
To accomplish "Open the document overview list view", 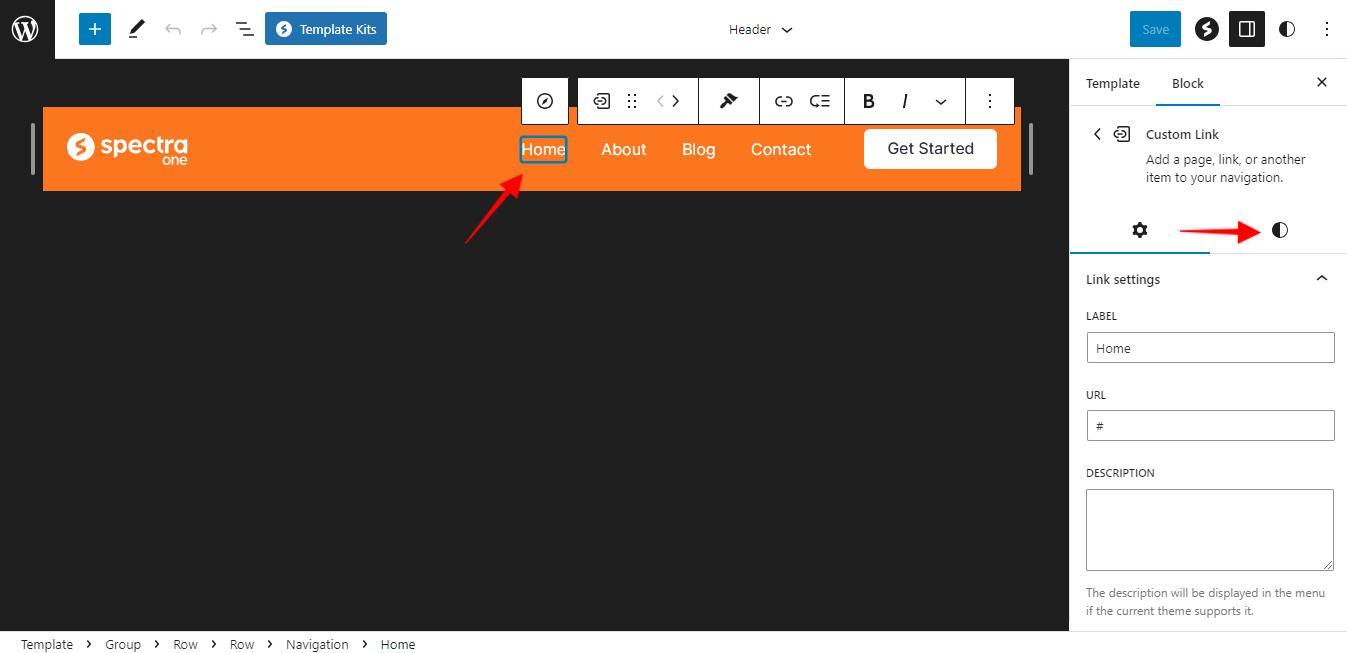I will click(x=245, y=29).
